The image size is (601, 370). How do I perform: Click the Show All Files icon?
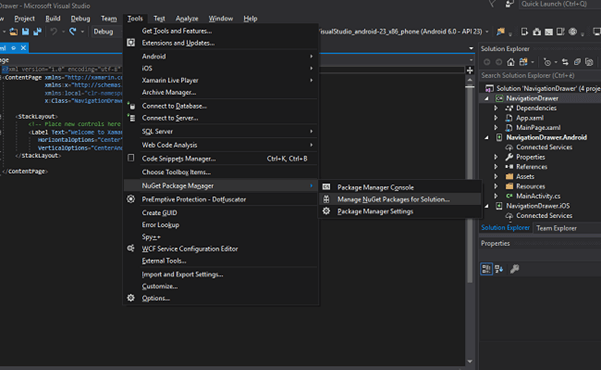pyautogui.click(x=590, y=62)
